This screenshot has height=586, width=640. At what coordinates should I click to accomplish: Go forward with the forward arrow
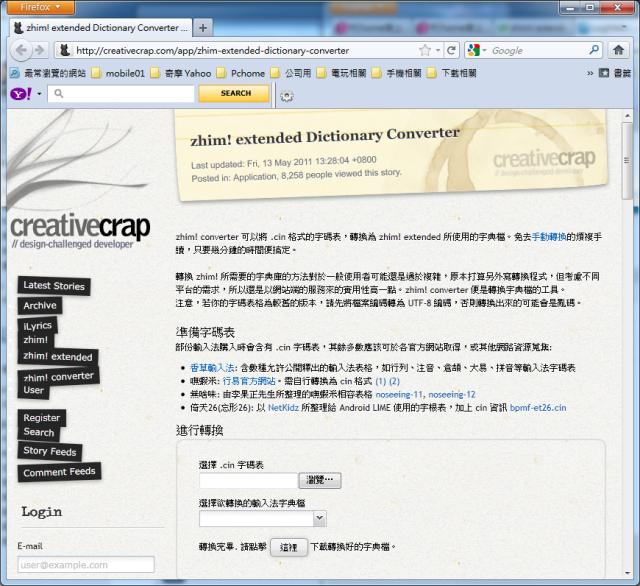click(40, 50)
